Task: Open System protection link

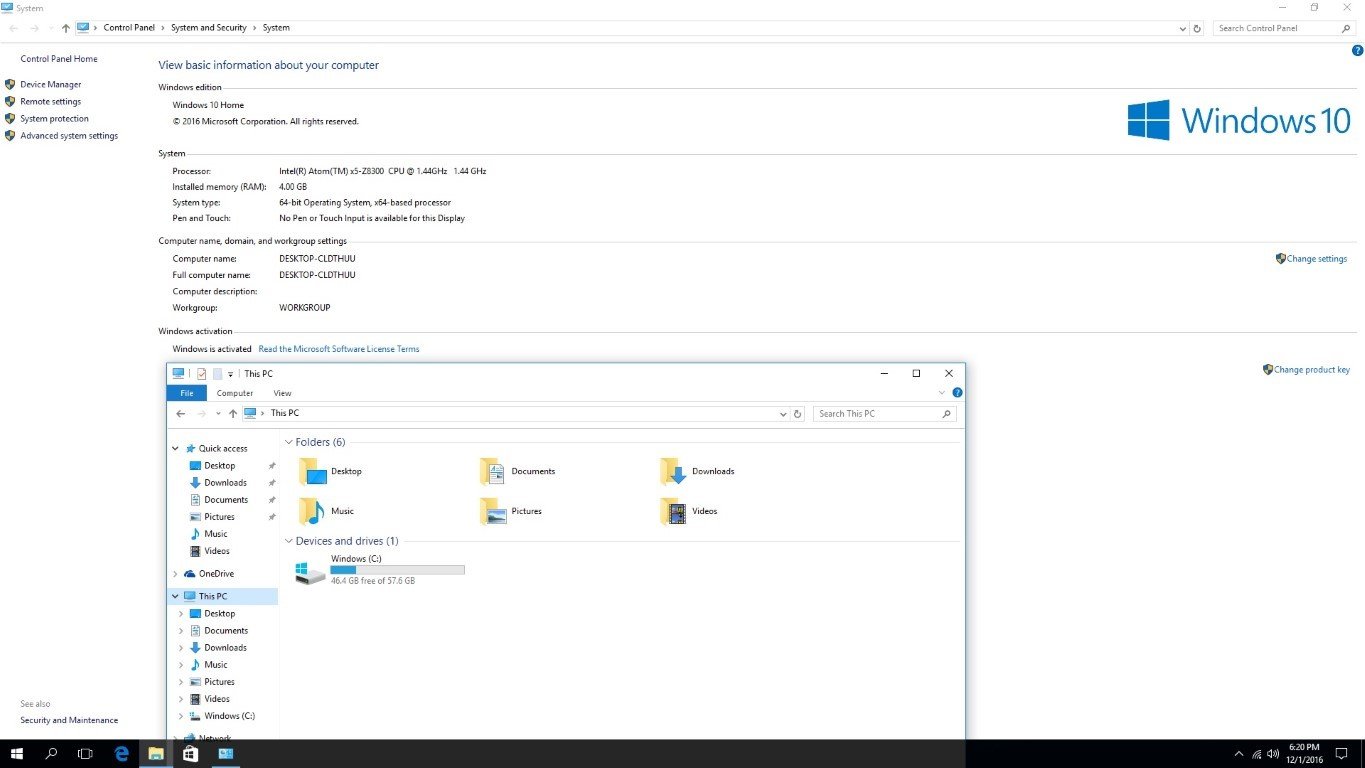Action: click(x=54, y=119)
